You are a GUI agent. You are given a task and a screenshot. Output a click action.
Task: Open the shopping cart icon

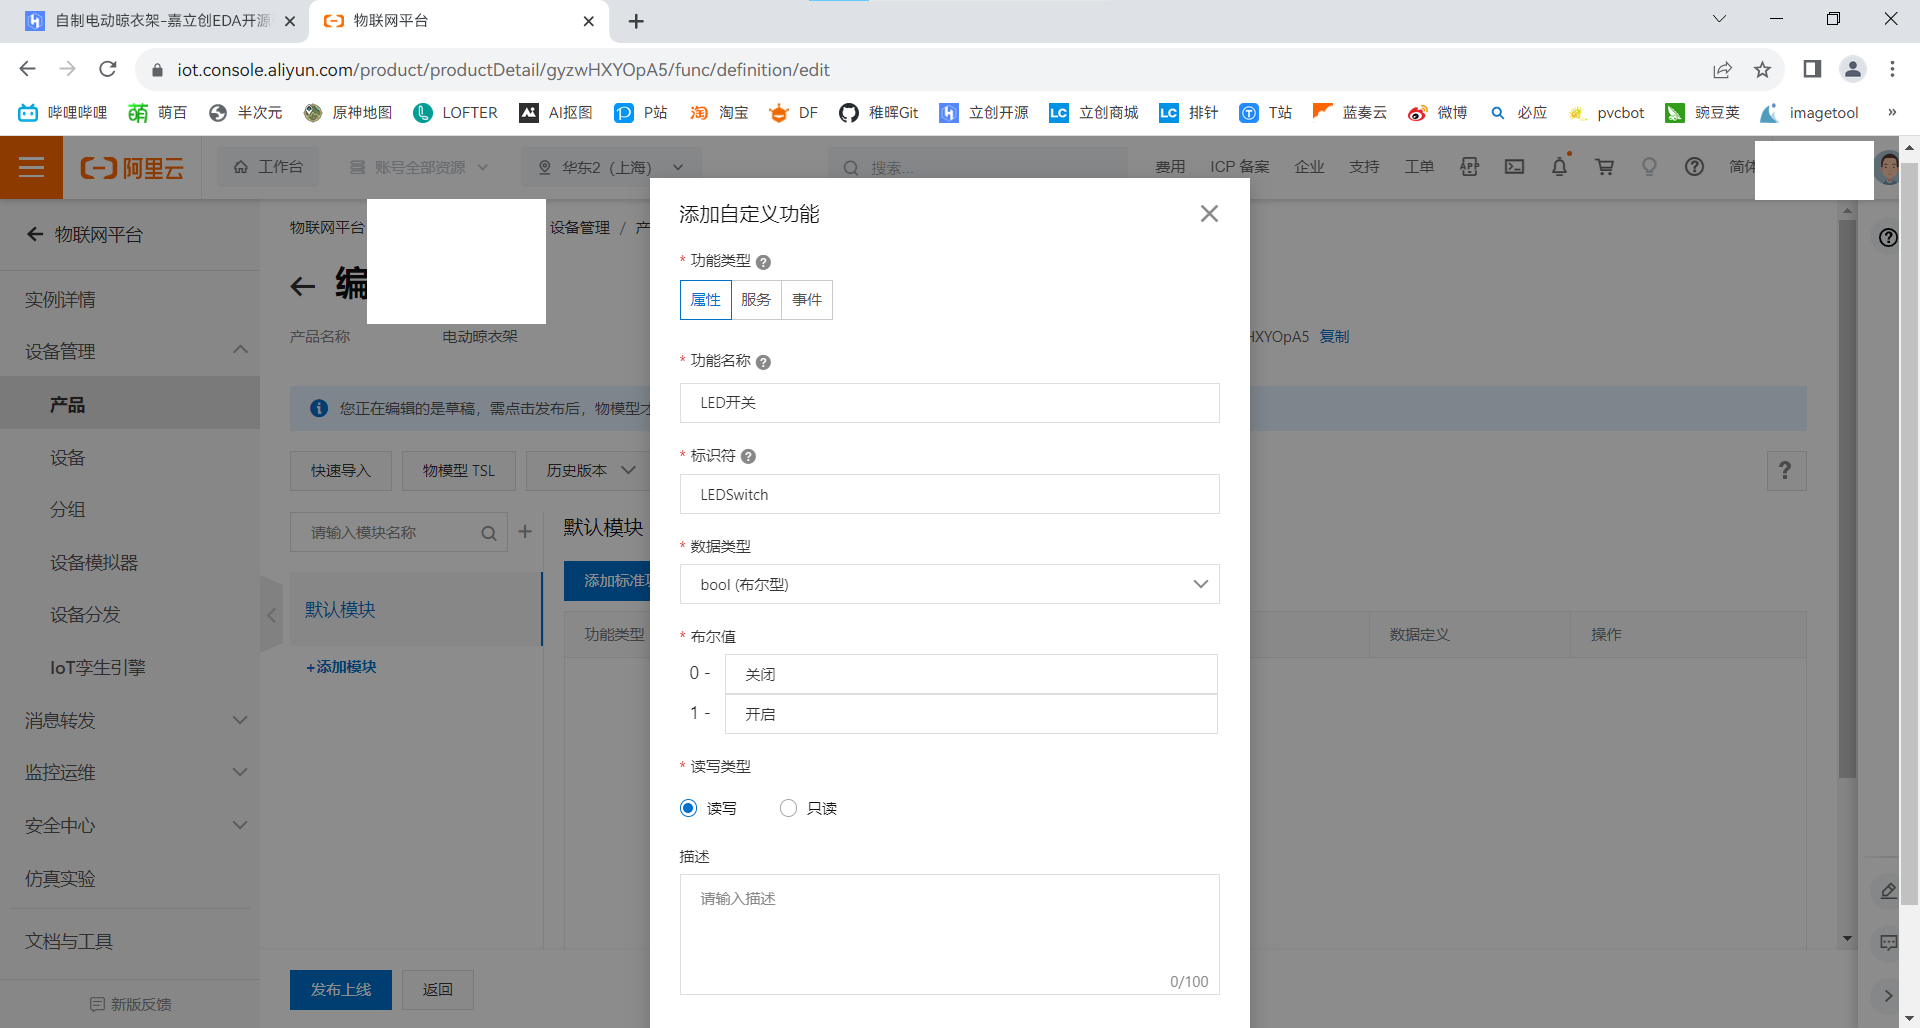pyautogui.click(x=1605, y=167)
